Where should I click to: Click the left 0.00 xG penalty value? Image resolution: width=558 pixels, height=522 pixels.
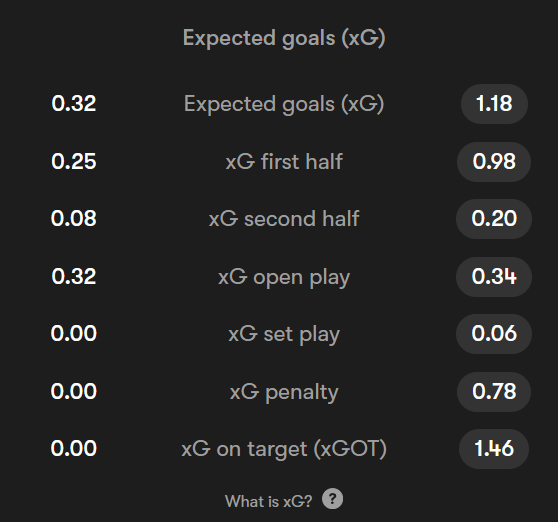coord(74,391)
